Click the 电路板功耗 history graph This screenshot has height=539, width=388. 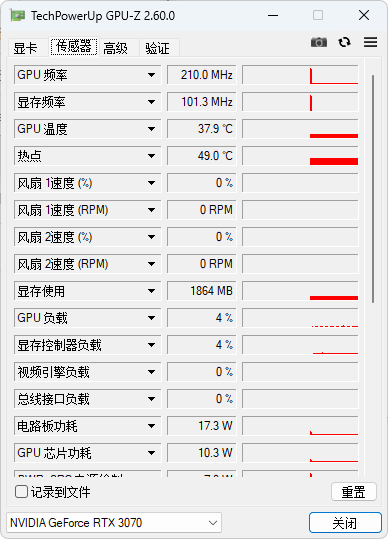click(300, 426)
